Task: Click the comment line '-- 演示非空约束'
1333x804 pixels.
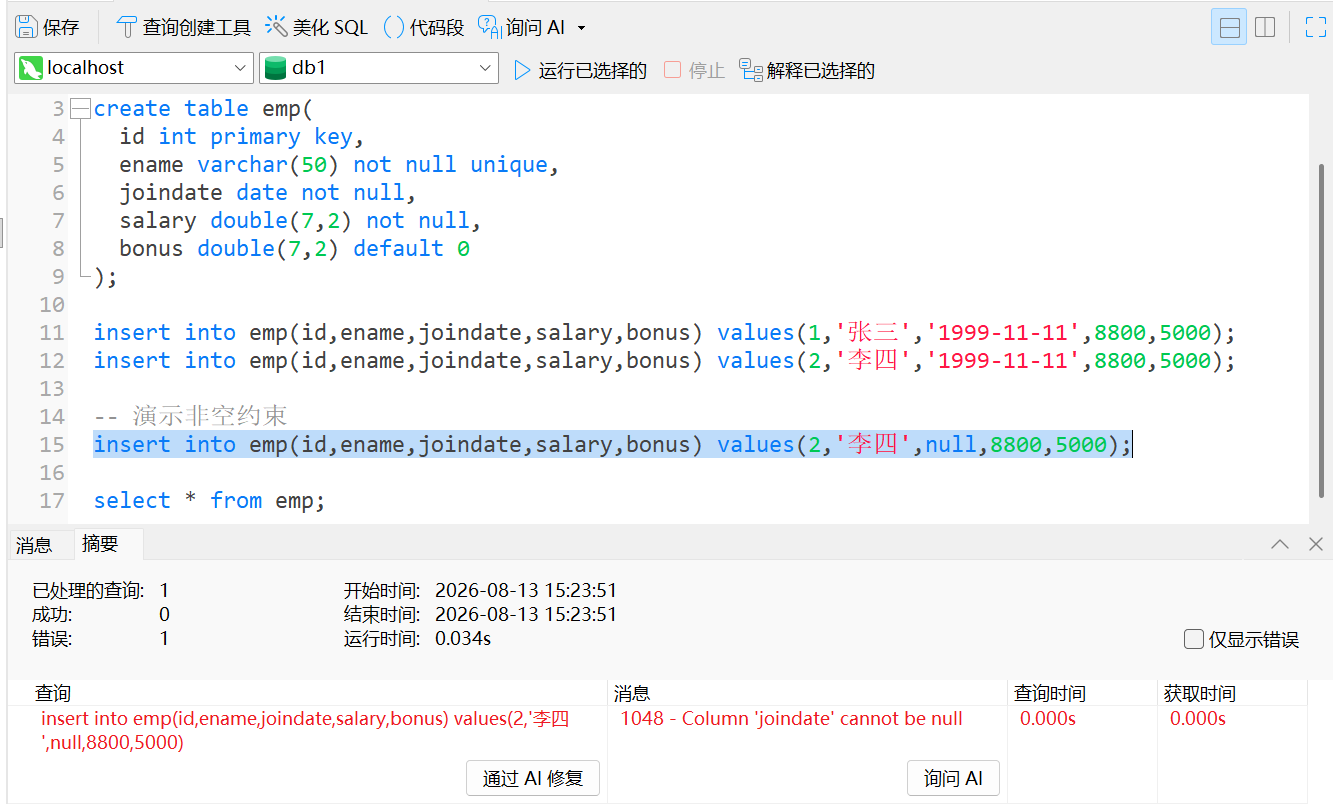Action: click(191, 416)
